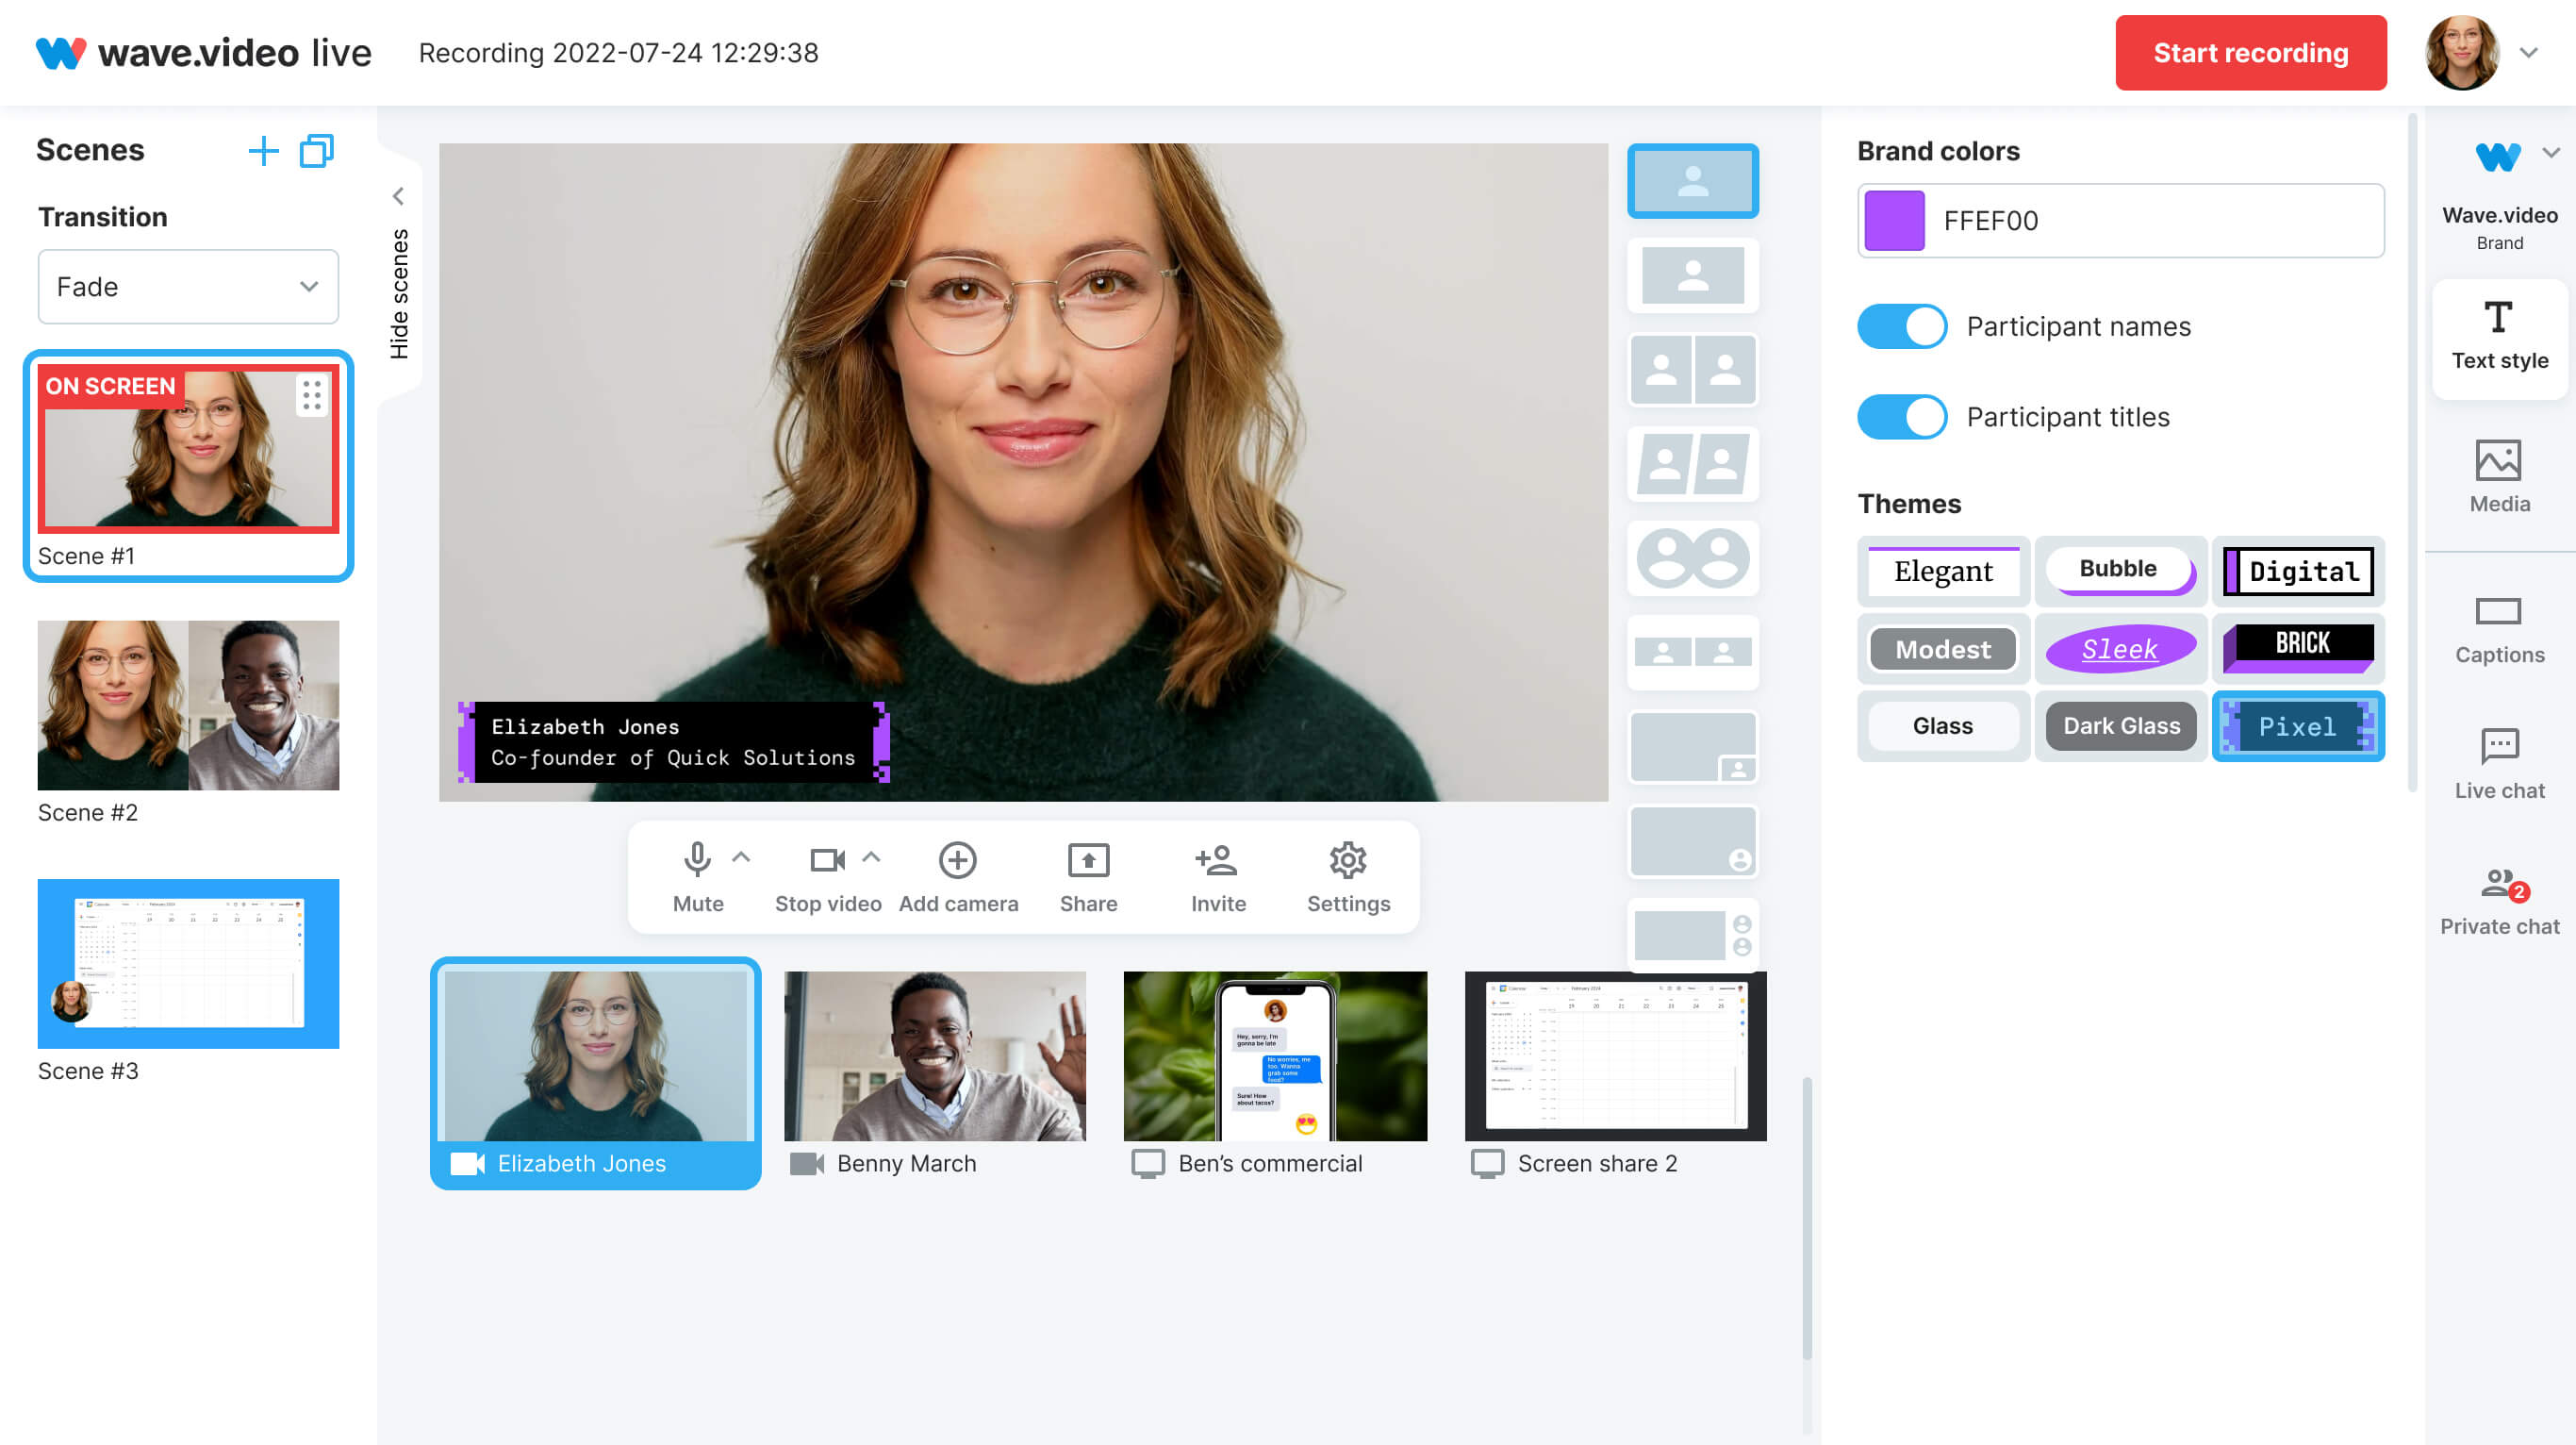Screen dimensions: 2576x1445
Task: Toggle Participant titles display on
Action: point(1900,416)
